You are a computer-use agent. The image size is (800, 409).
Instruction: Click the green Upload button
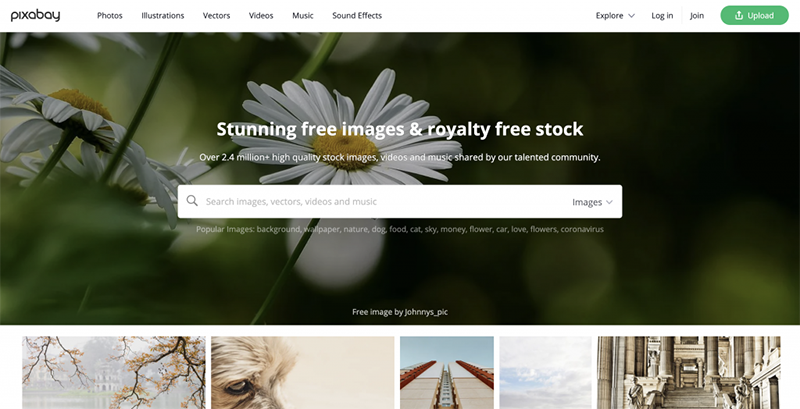click(x=754, y=15)
